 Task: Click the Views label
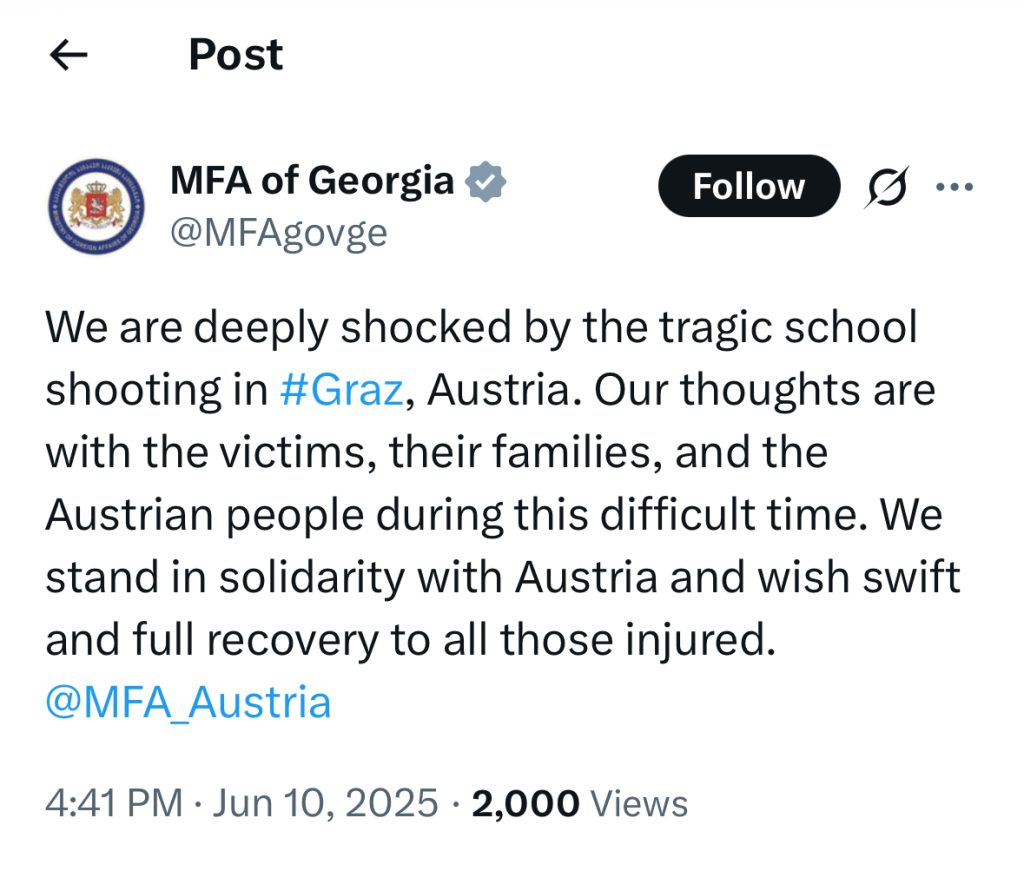[x=639, y=804]
